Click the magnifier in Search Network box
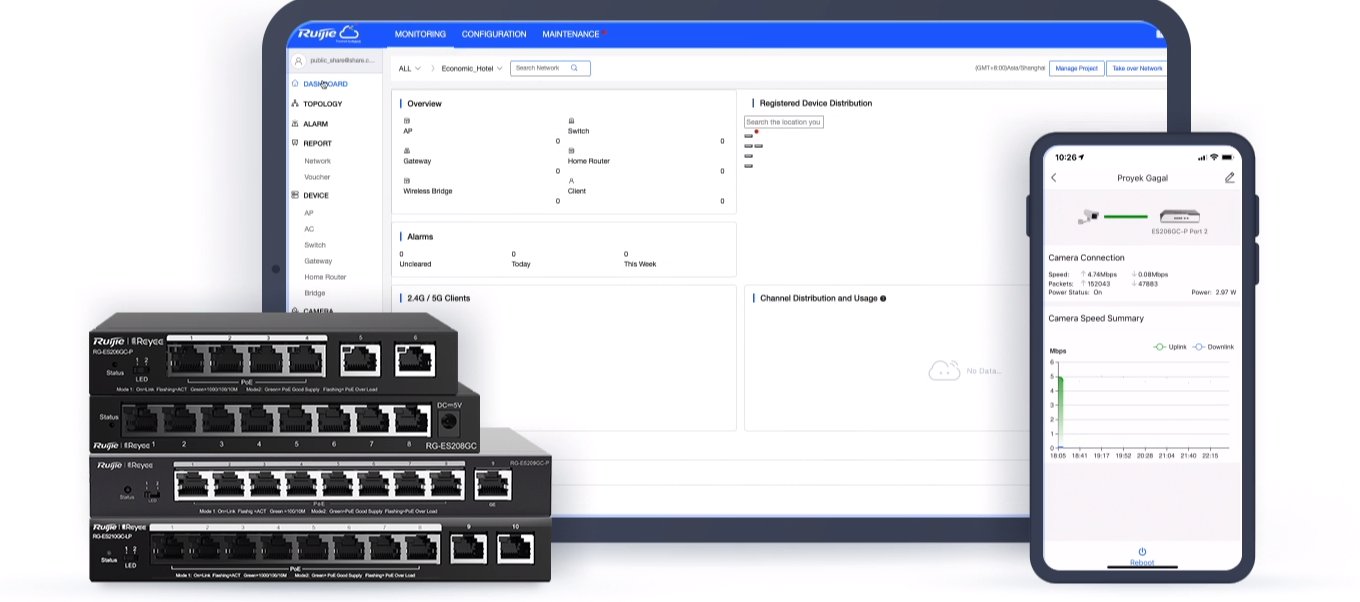This screenshot has width=1360, height=602. 574,68
